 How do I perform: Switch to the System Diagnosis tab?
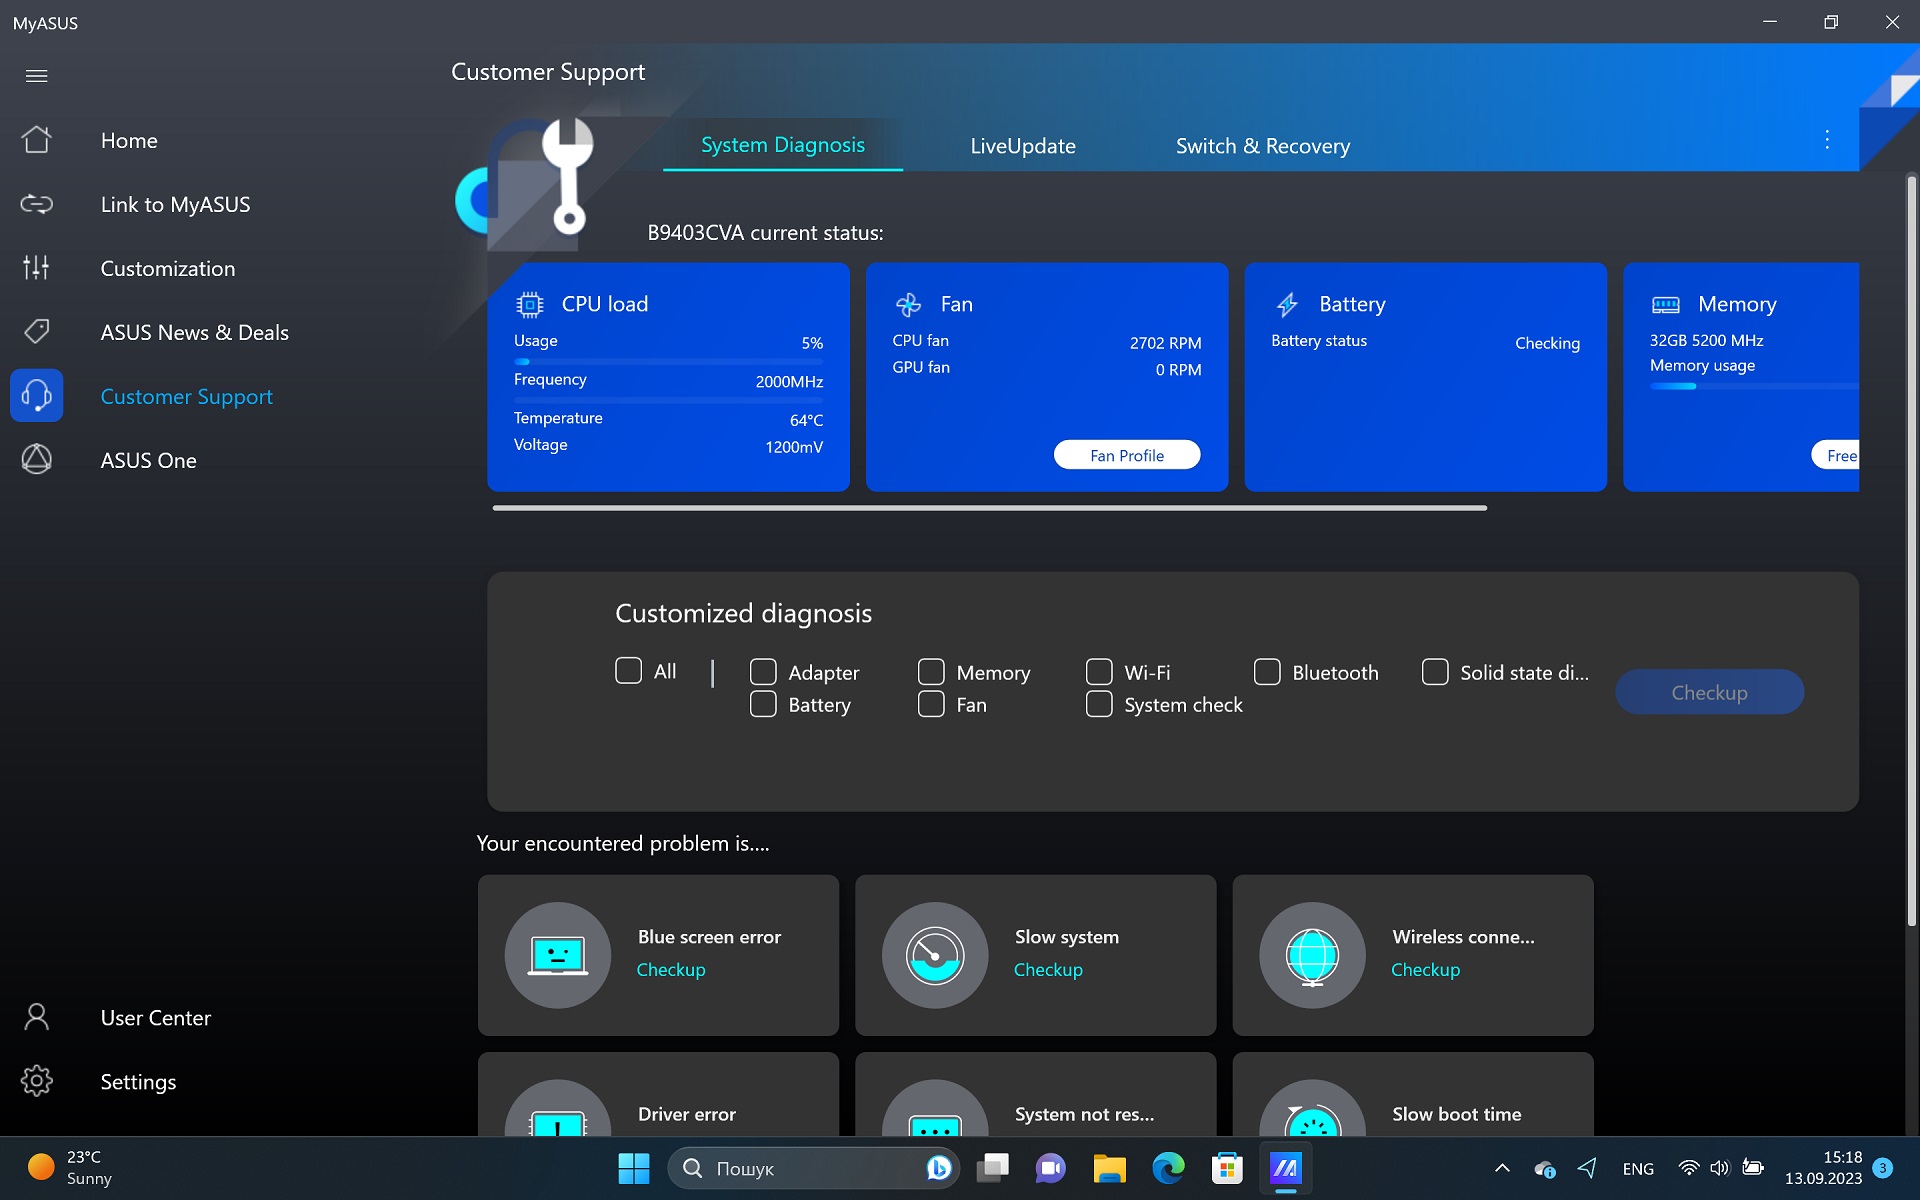(x=783, y=145)
